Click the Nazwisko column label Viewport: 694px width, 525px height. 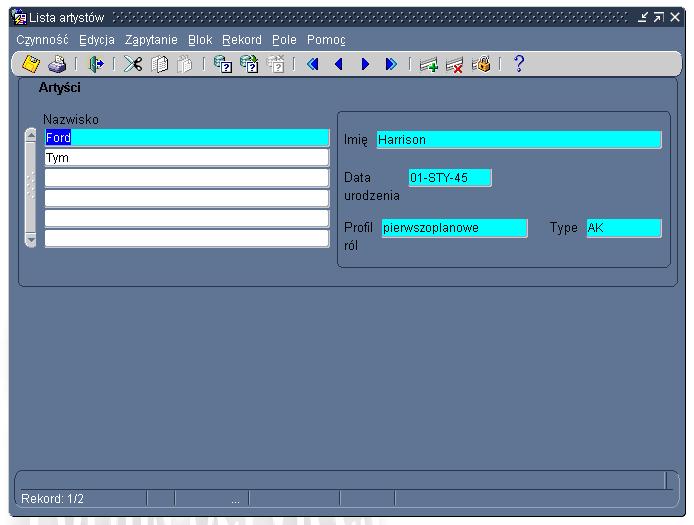coord(71,120)
